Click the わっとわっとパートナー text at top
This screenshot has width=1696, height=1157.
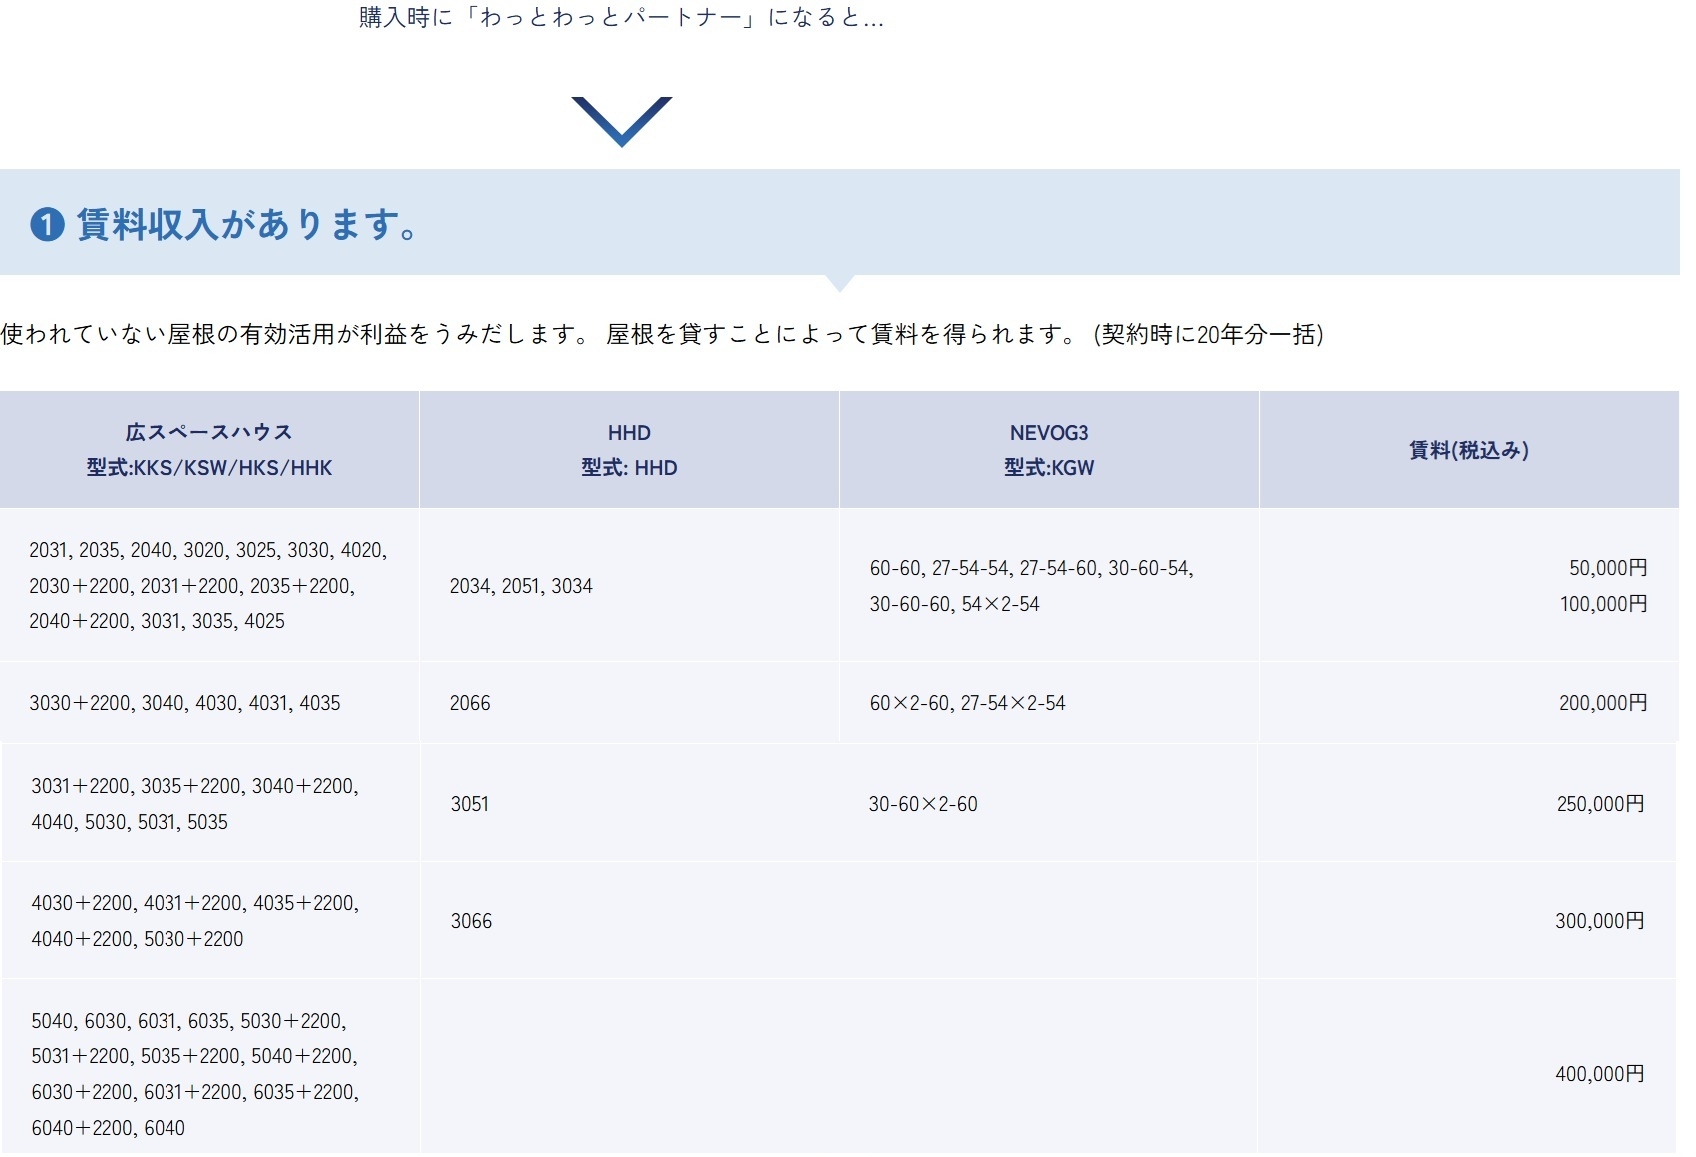[621, 18]
